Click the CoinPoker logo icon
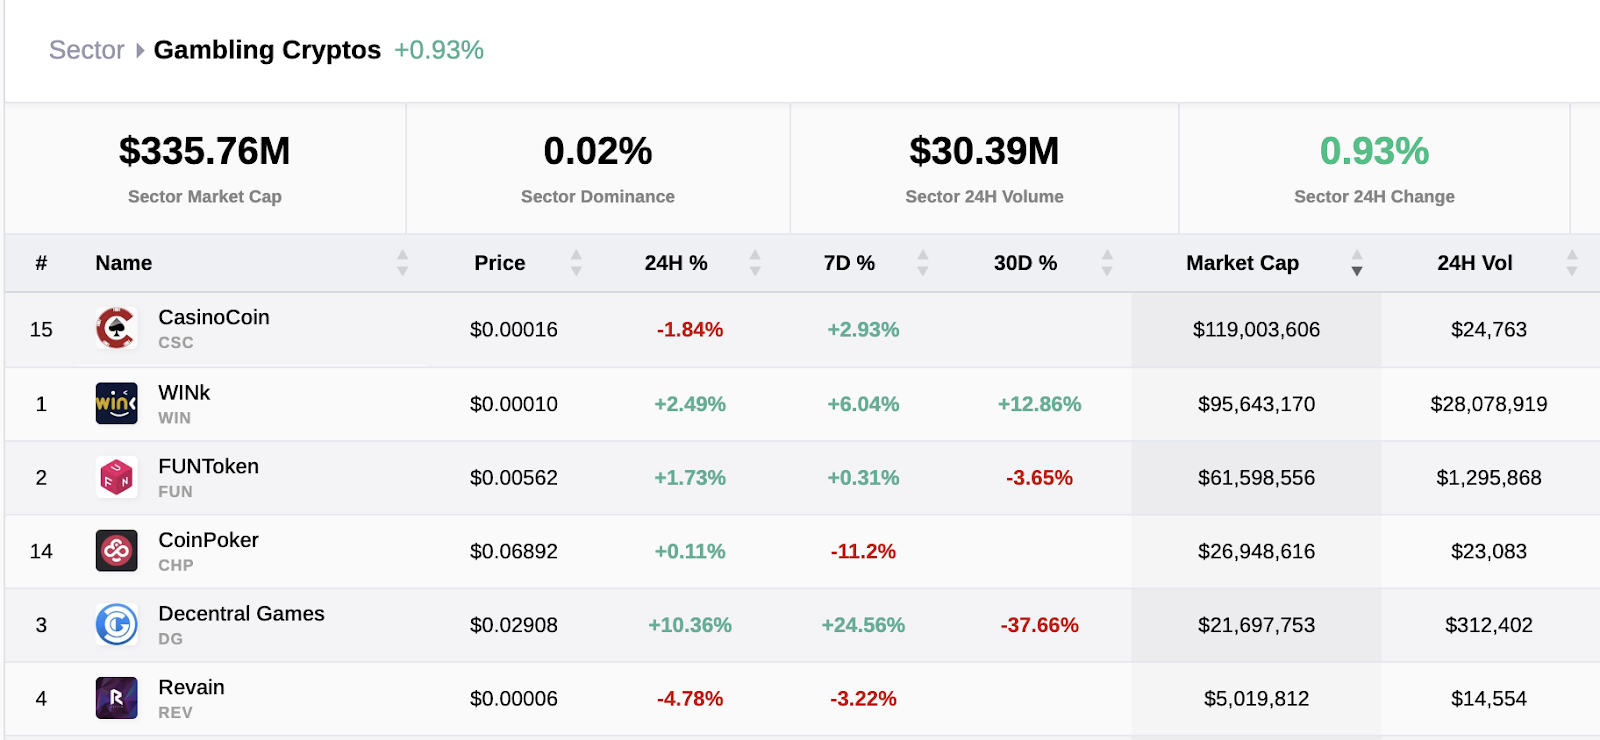The width and height of the screenshot is (1600, 740). (116, 551)
